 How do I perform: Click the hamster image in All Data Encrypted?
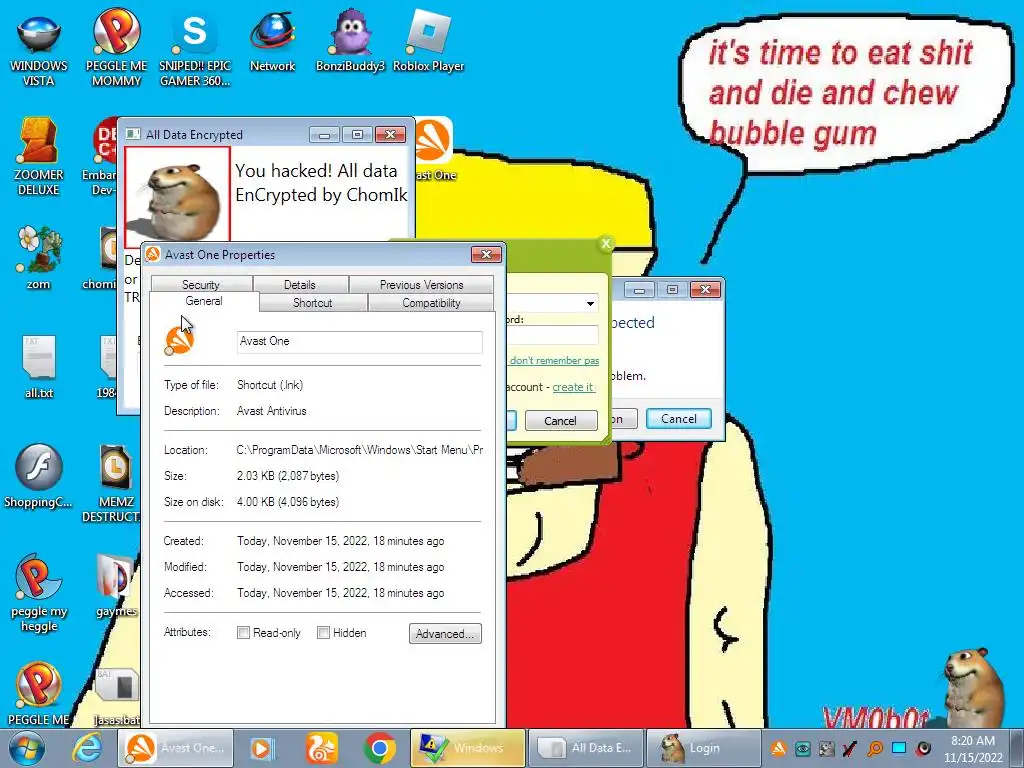[x=178, y=195]
